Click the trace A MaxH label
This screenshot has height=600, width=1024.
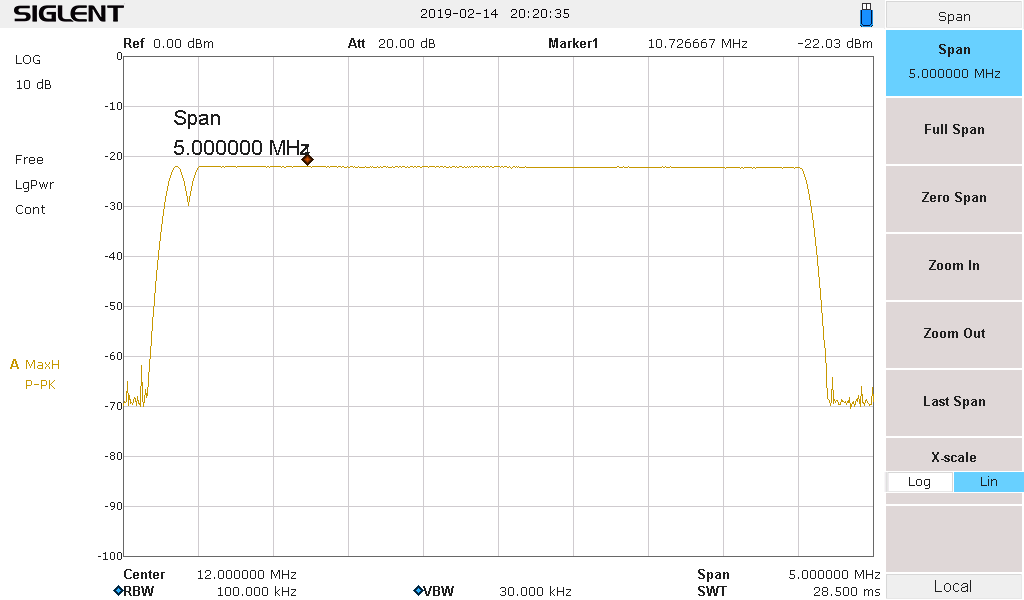(x=35, y=365)
